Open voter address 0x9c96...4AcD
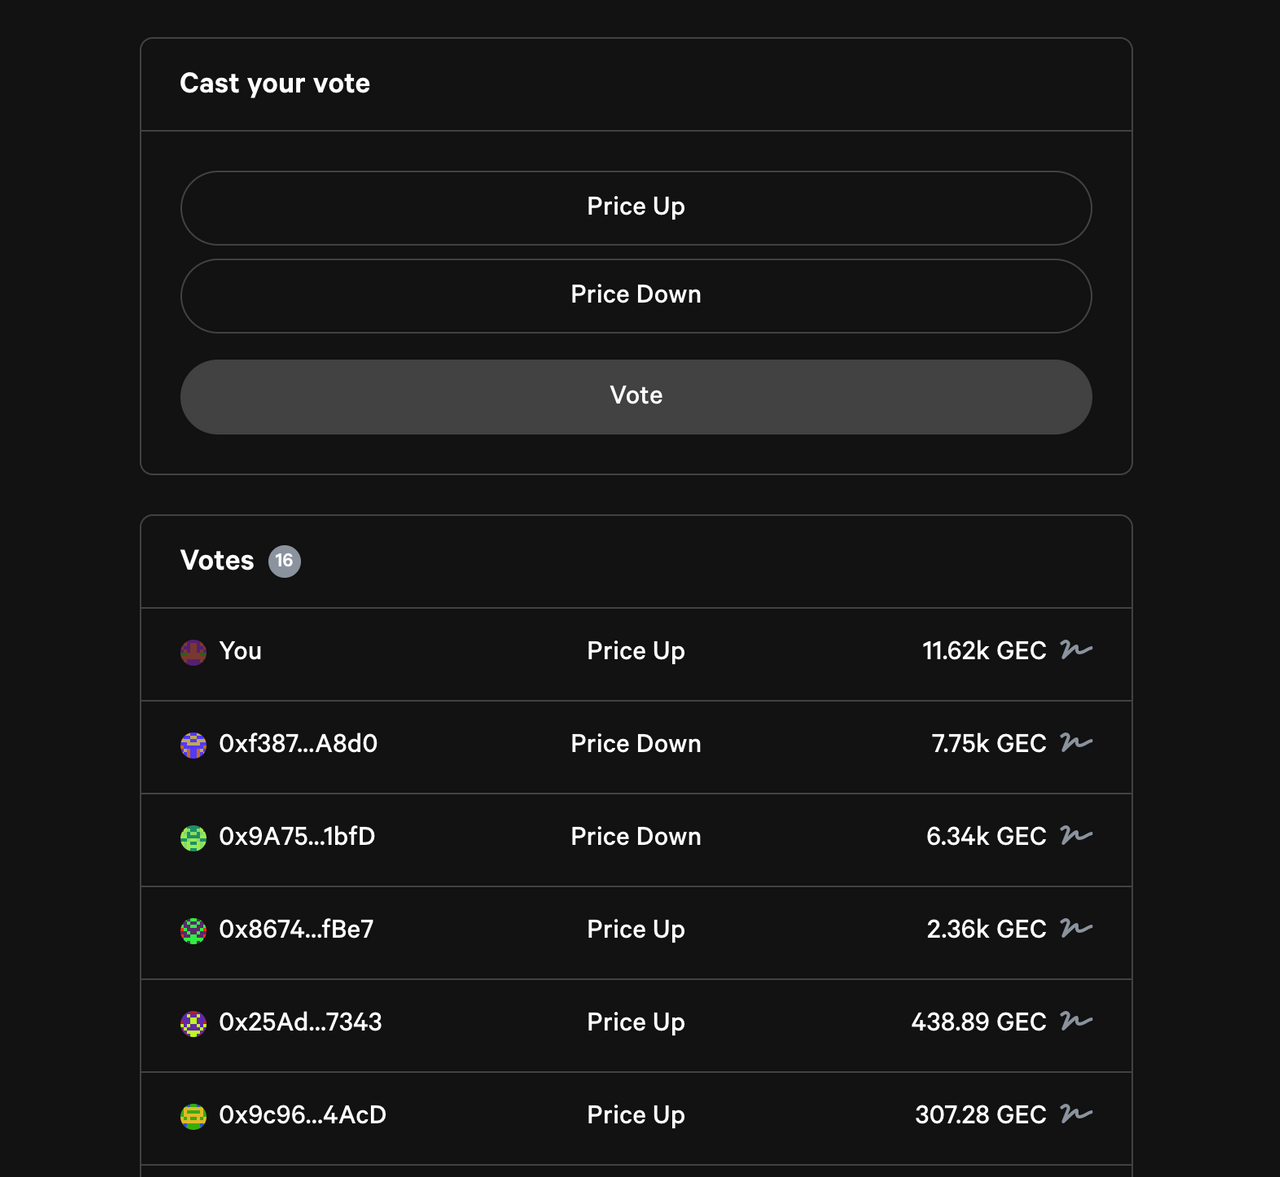 (302, 1115)
